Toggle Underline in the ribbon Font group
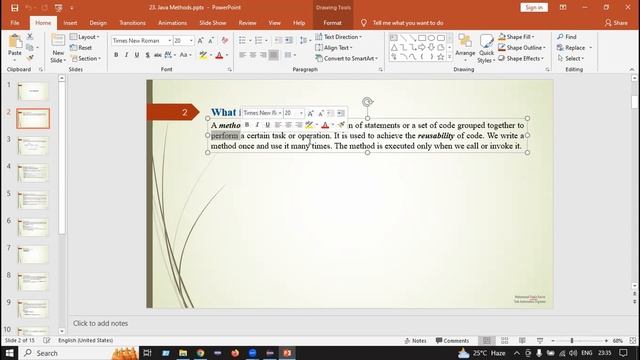The image size is (640, 360). tap(137, 55)
